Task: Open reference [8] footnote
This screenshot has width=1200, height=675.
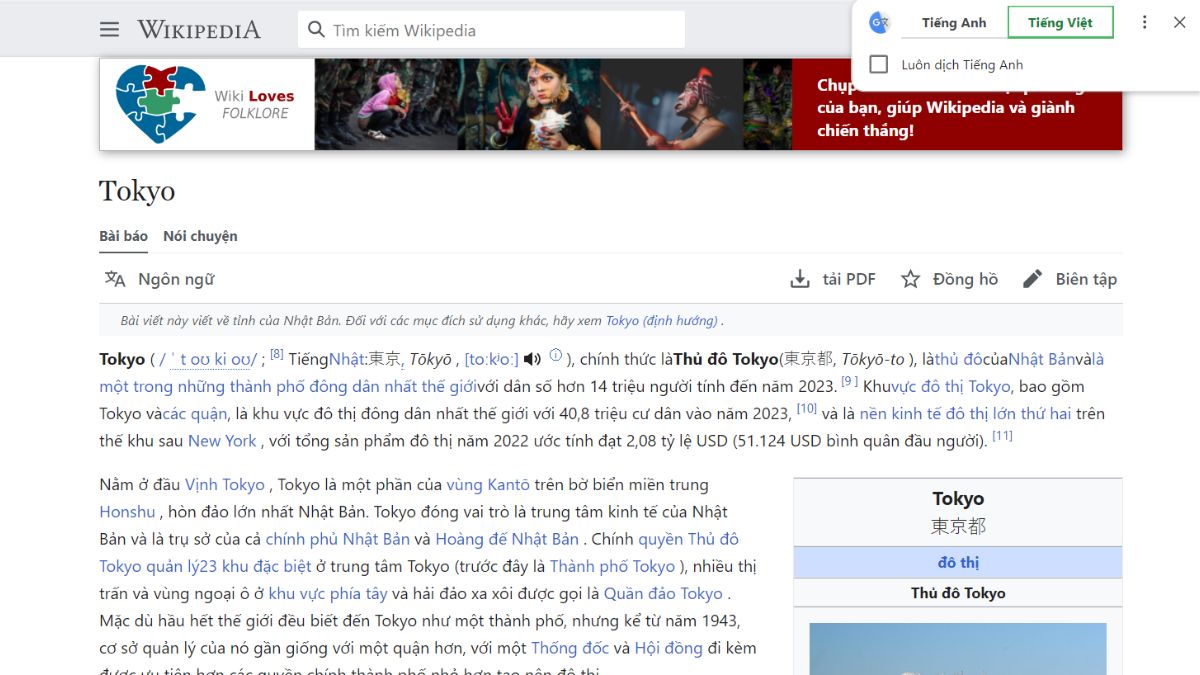Action: [277, 354]
